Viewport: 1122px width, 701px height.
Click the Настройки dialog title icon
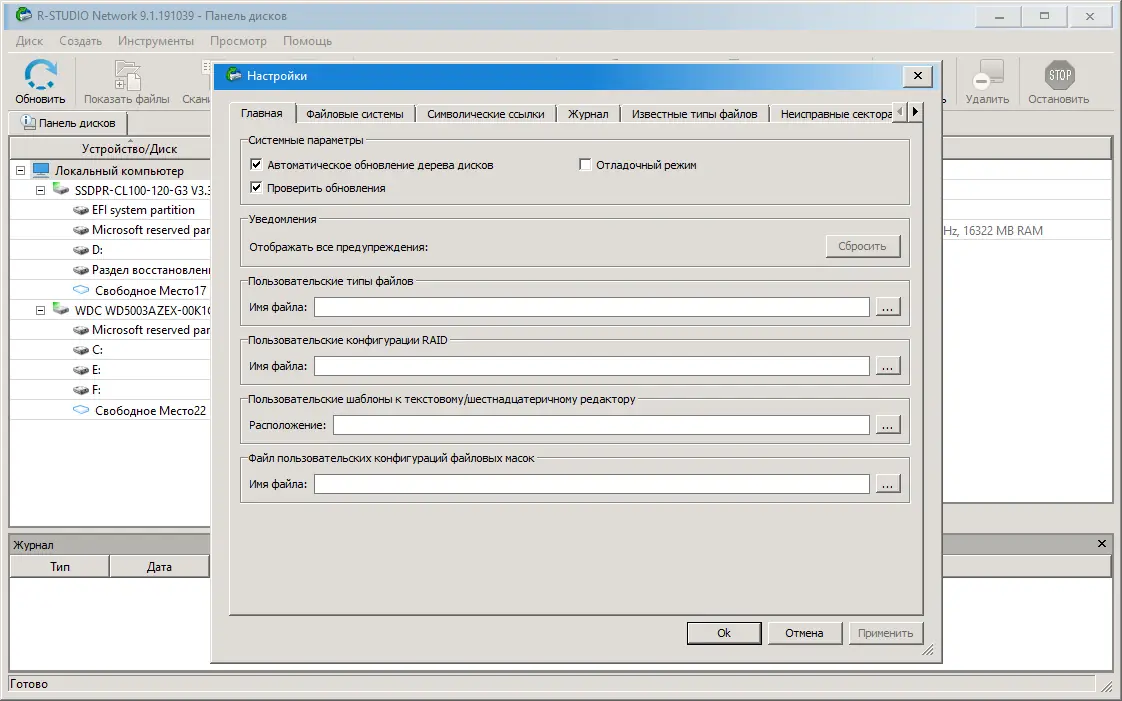(x=233, y=74)
